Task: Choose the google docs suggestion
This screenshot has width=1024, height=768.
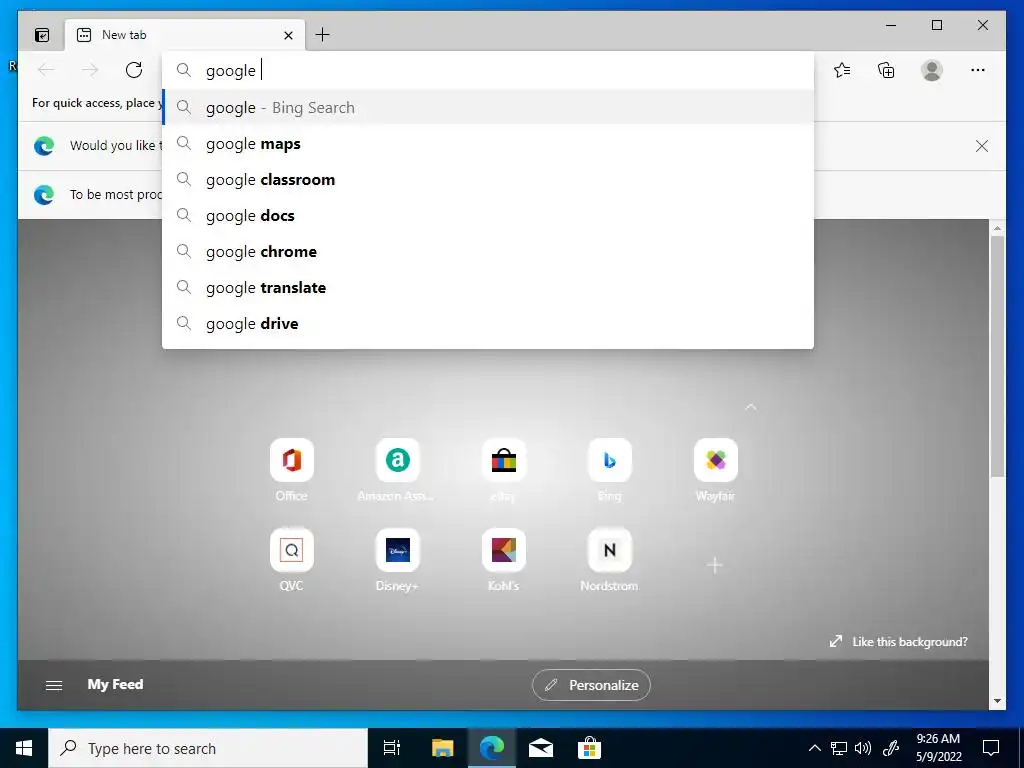Action: click(x=488, y=216)
